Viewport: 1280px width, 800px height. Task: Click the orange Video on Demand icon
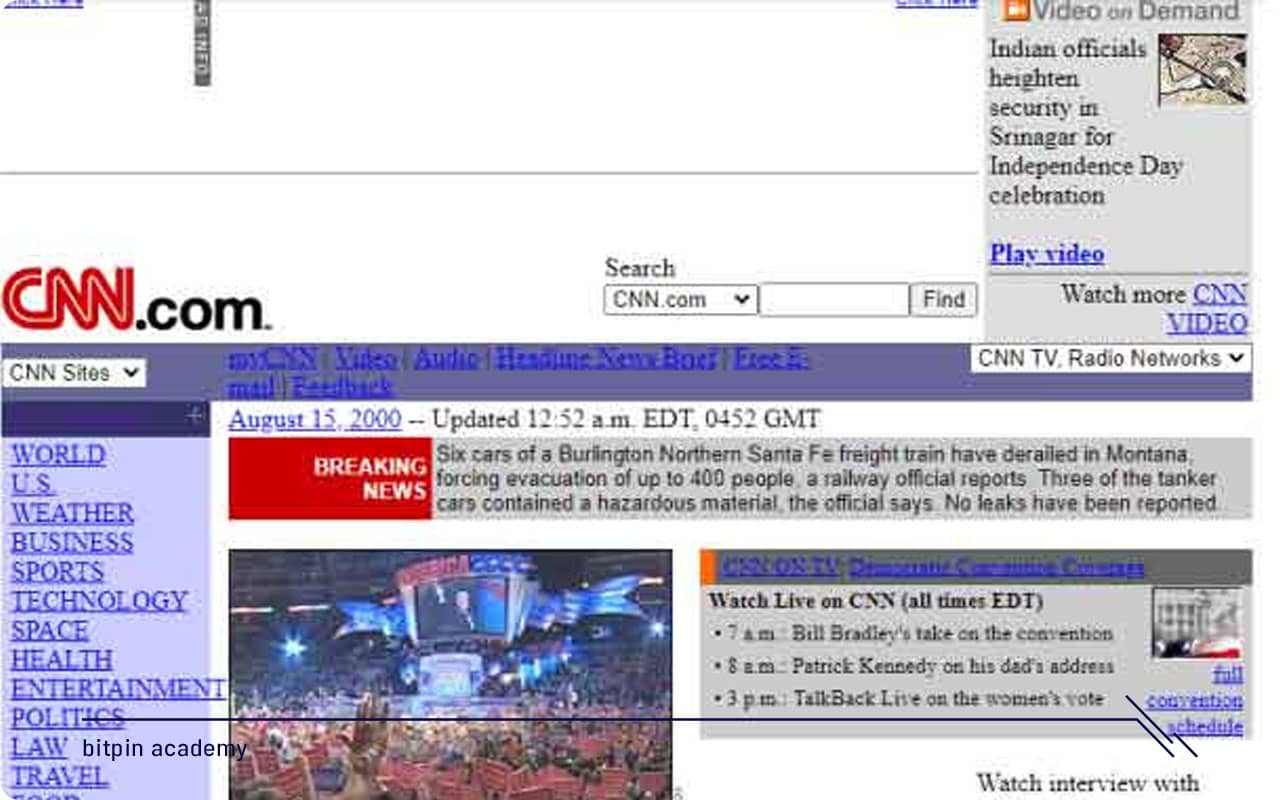1017,10
